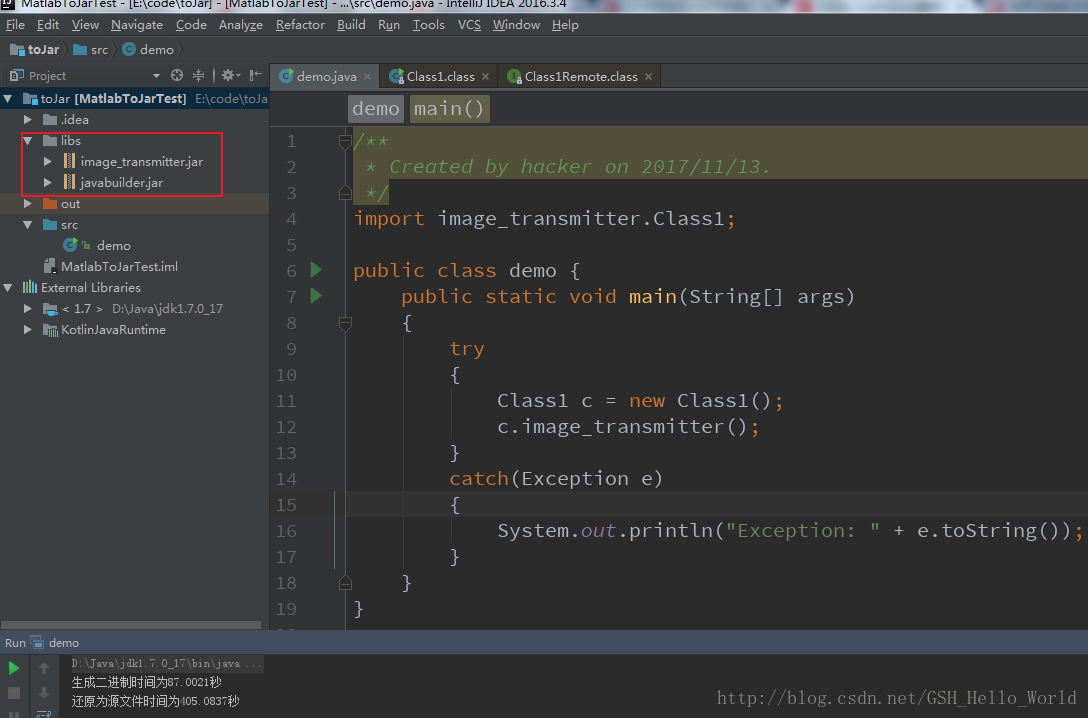Collapse the toJar project root node
Viewport: 1088px width, 718px height.
click(8, 99)
